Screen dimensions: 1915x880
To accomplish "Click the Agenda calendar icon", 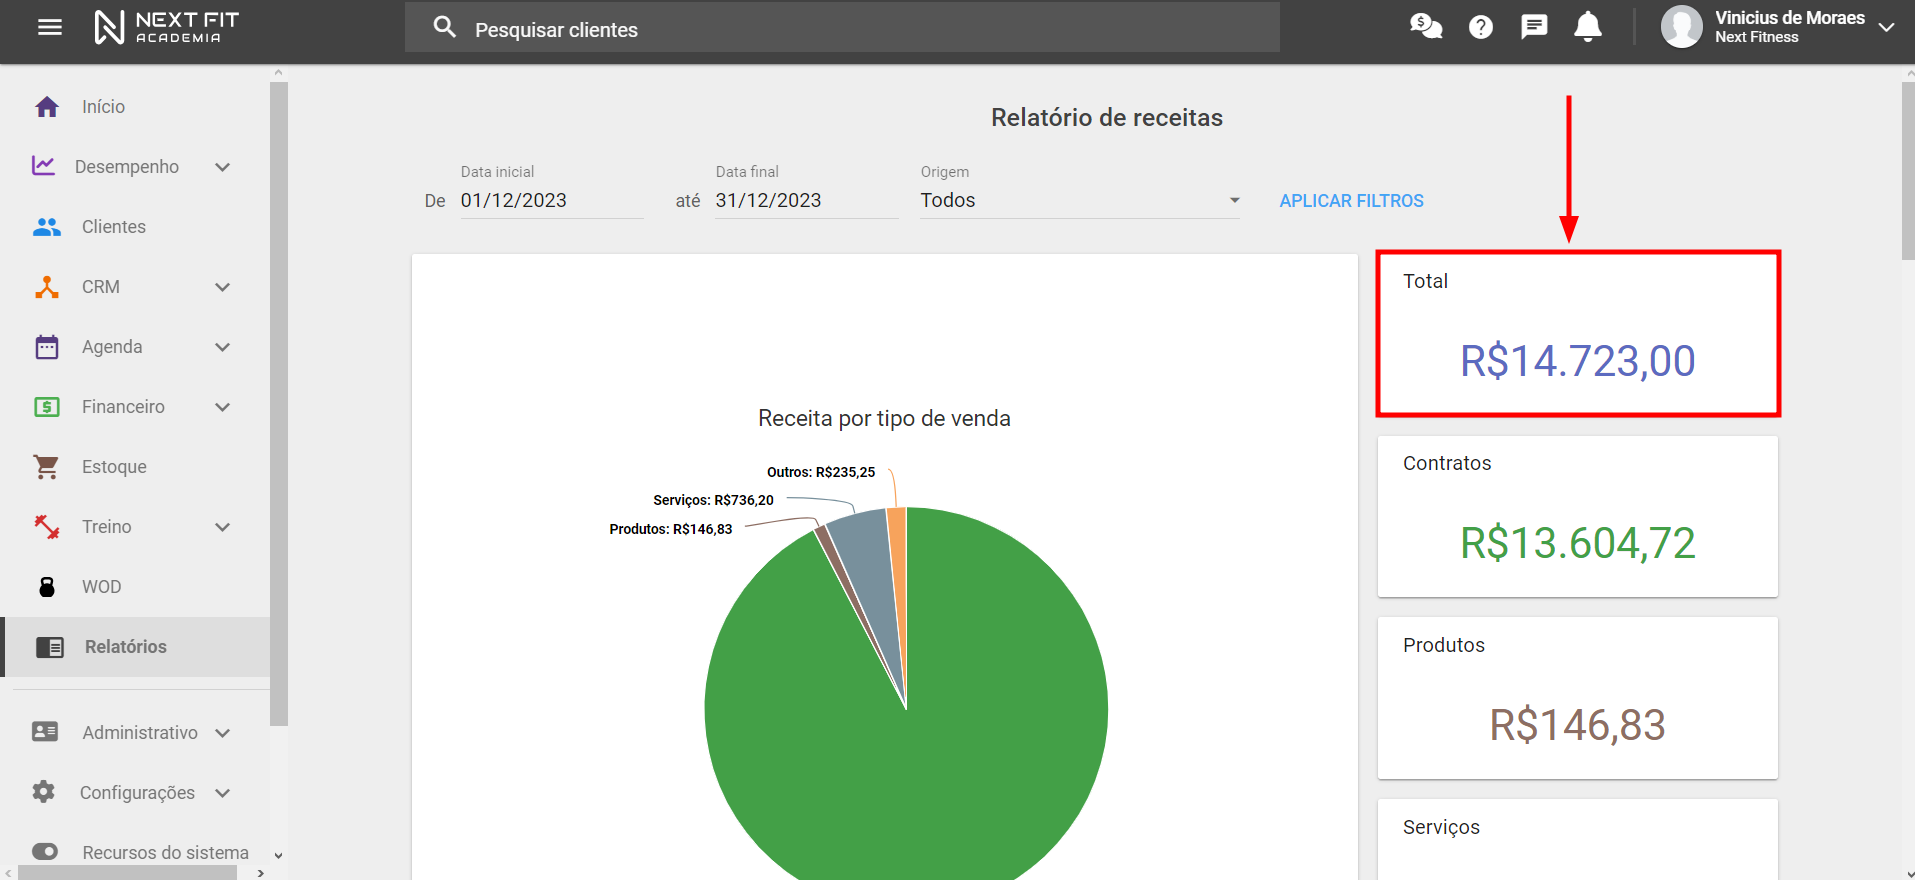I will [47, 347].
